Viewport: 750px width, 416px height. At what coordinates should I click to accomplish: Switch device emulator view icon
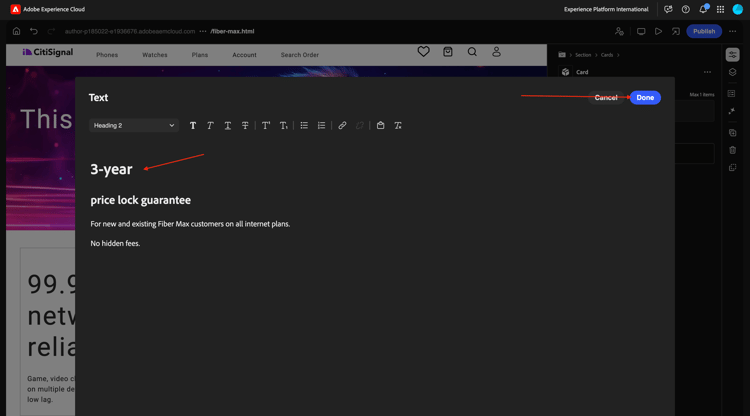(x=641, y=31)
